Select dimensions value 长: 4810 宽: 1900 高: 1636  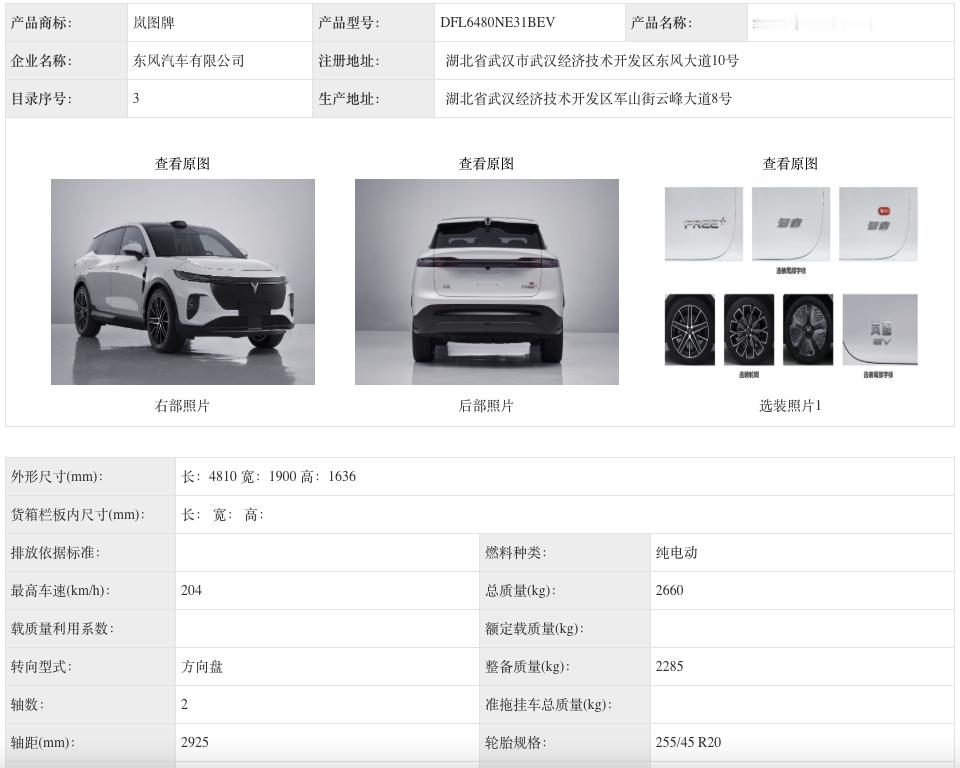click(x=268, y=476)
